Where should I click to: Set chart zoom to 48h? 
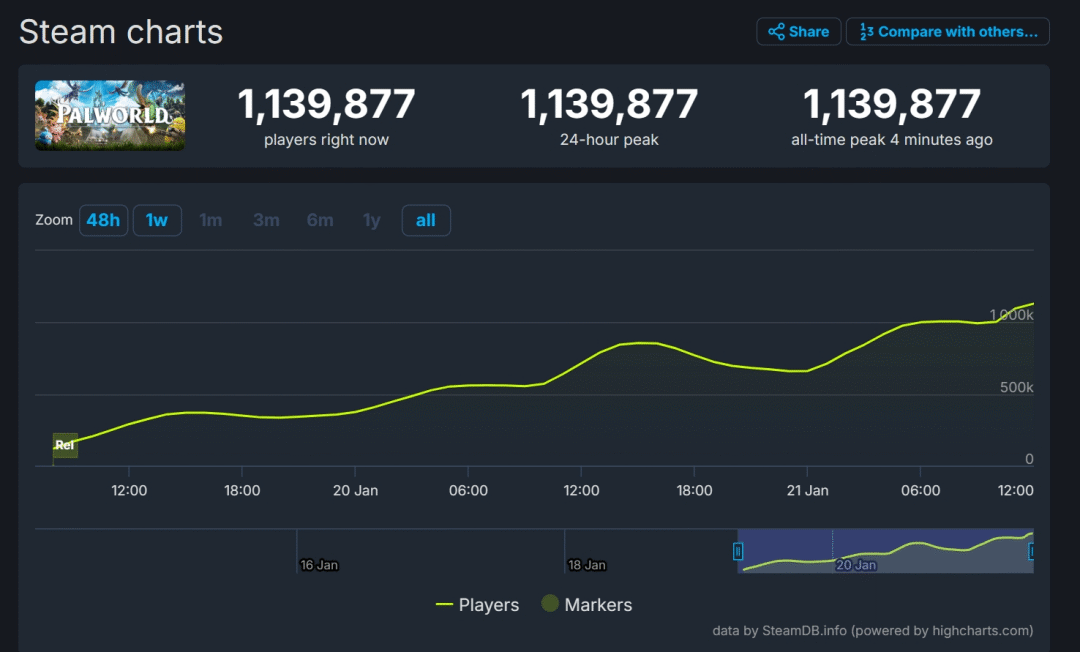(103, 220)
